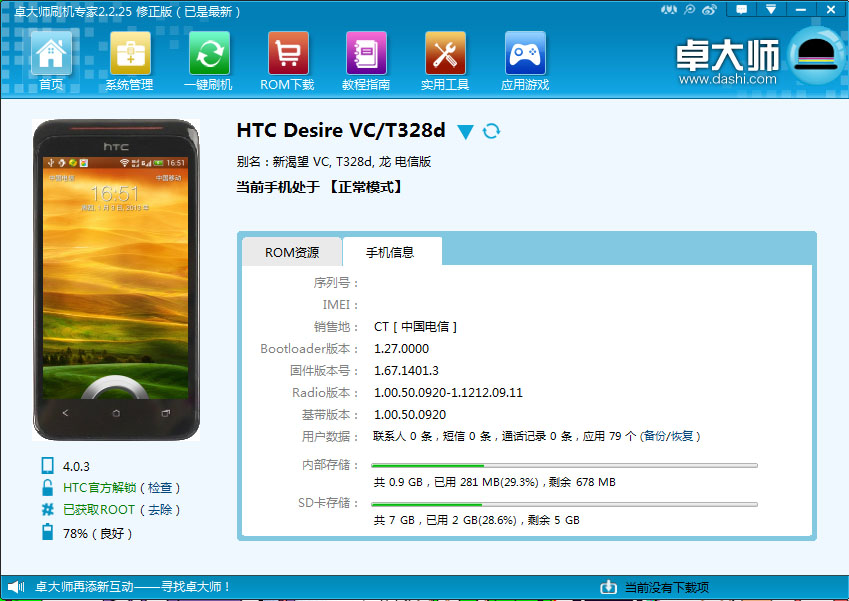Click the Tencent Weibo icon in title bar
This screenshot has width=849, height=601.
click(x=689, y=9)
